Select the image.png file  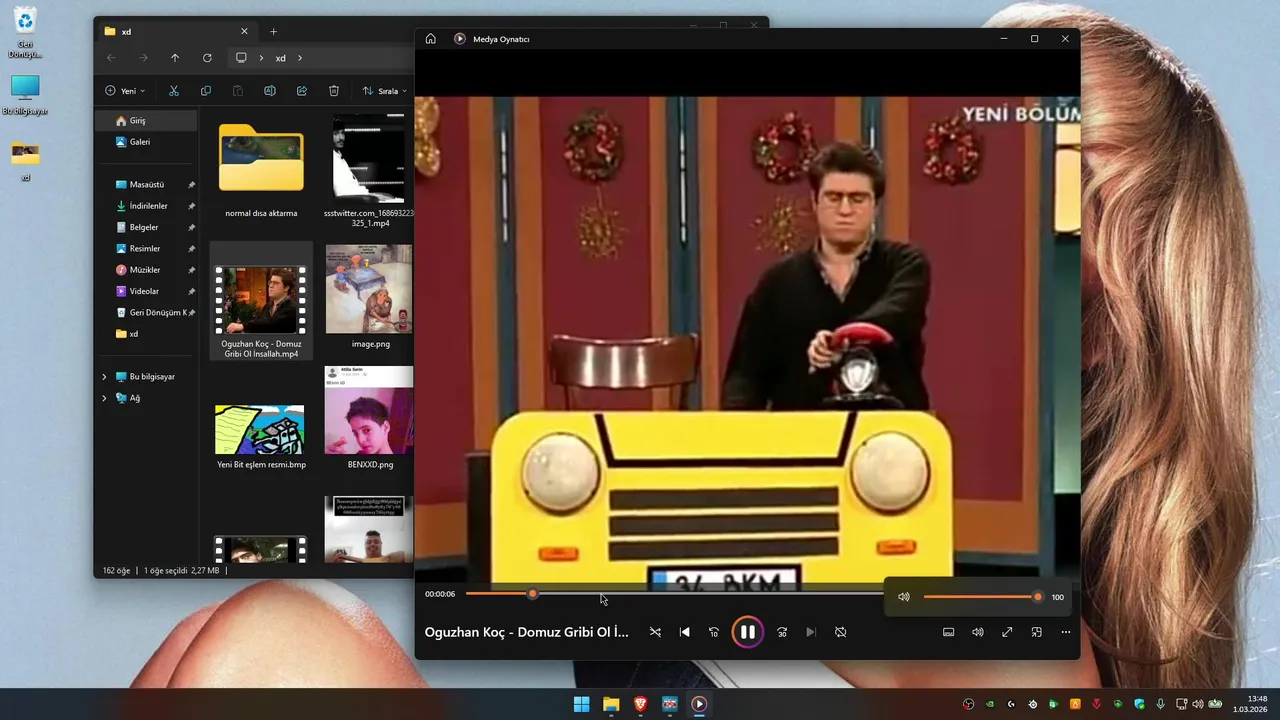pos(370,298)
